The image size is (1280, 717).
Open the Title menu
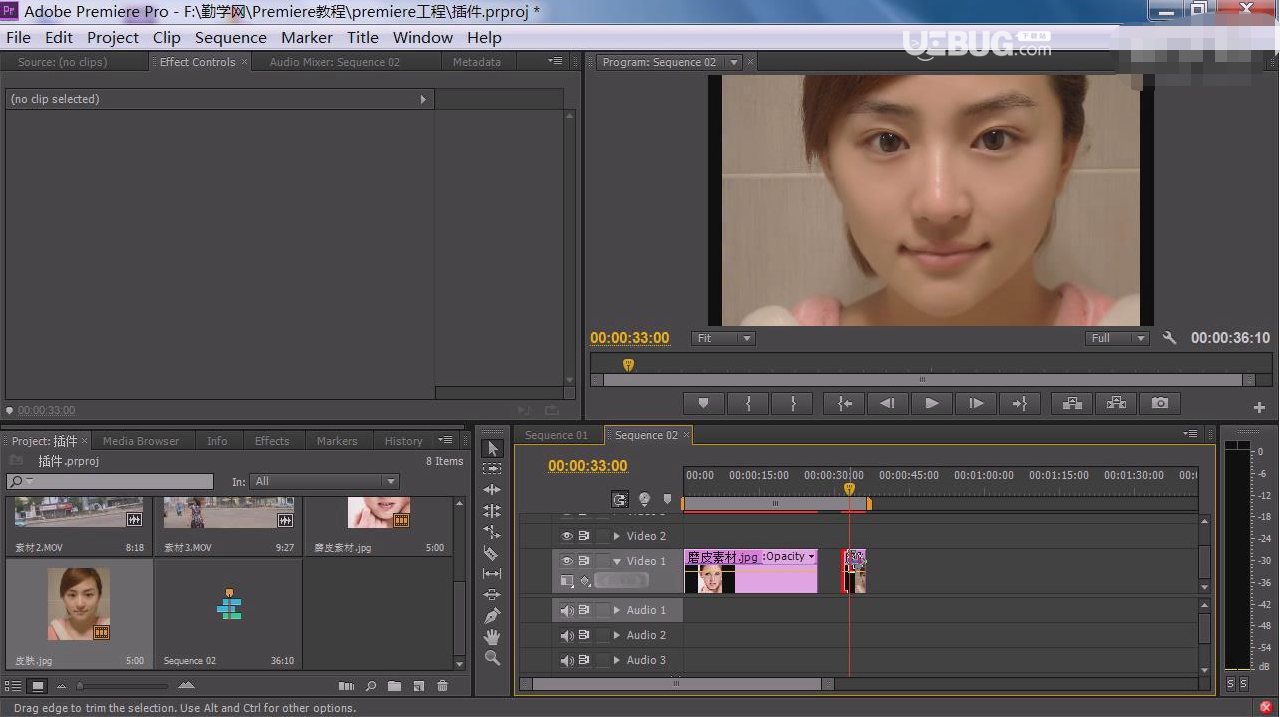point(363,38)
